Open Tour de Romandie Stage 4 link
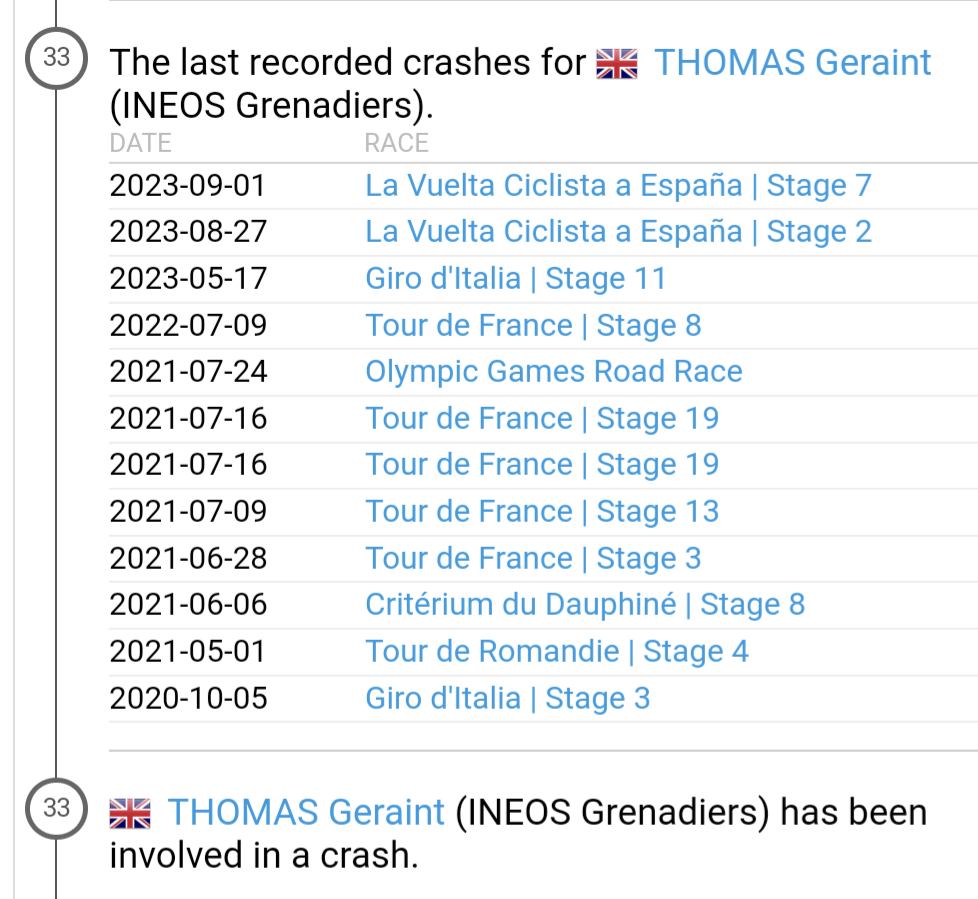This screenshot has width=978, height=899. point(557,651)
